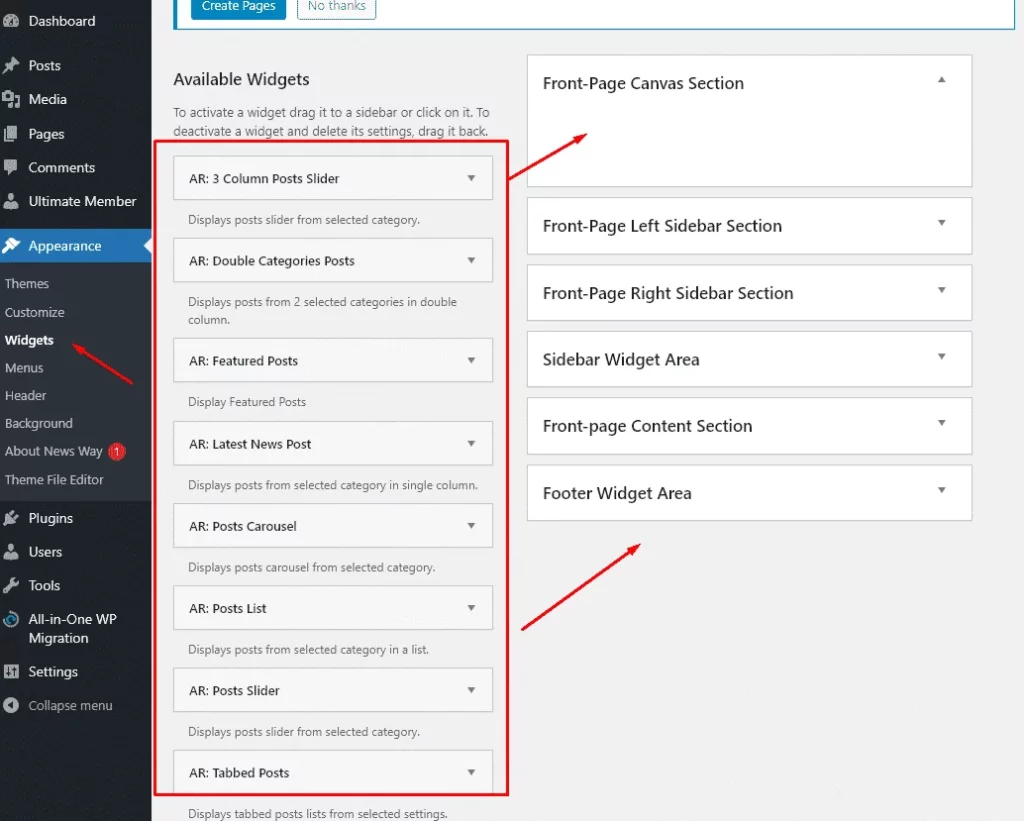Expand AR: 3 Column Posts Slider widget
Viewport: 1024px width, 821px height.
coord(471,178)
